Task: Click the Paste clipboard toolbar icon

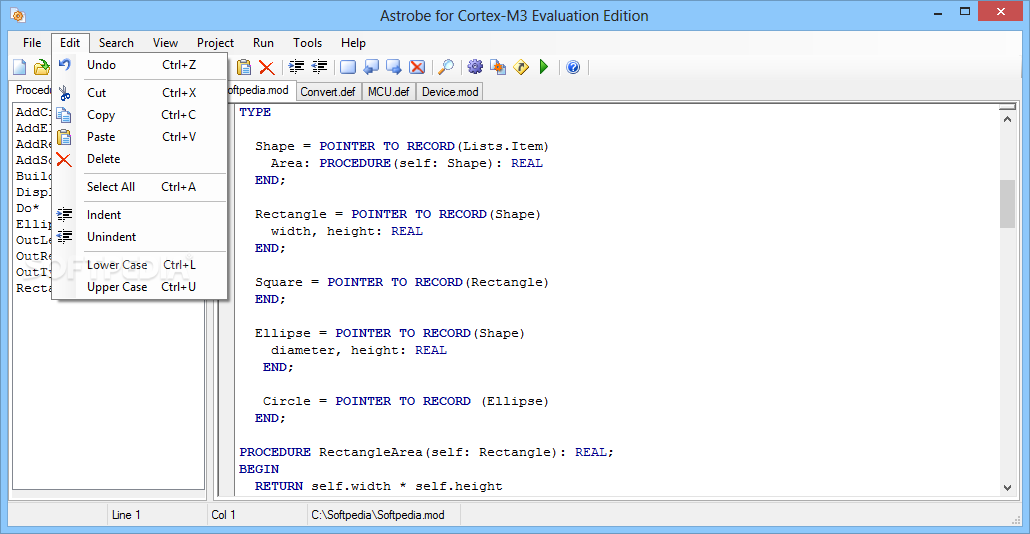Action: pos(244,67)
